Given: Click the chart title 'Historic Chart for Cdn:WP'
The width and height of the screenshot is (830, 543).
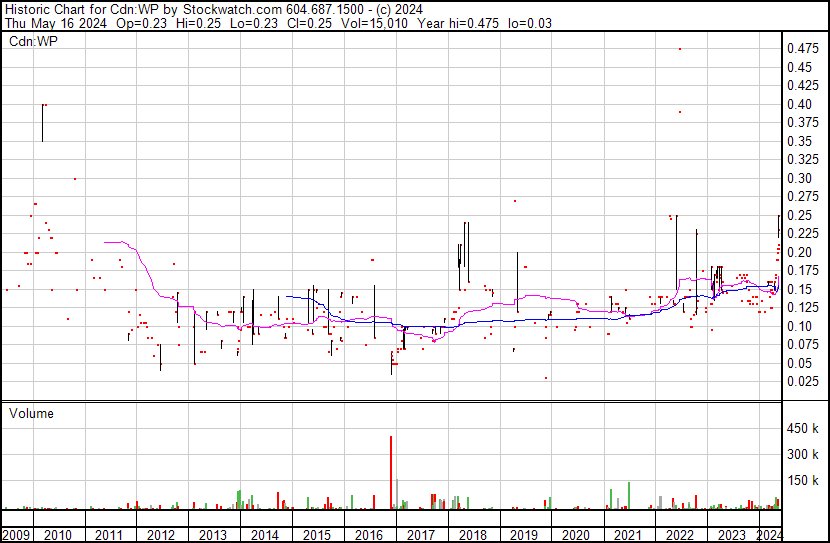Looking at the screenshot, I should coord(82,10).
